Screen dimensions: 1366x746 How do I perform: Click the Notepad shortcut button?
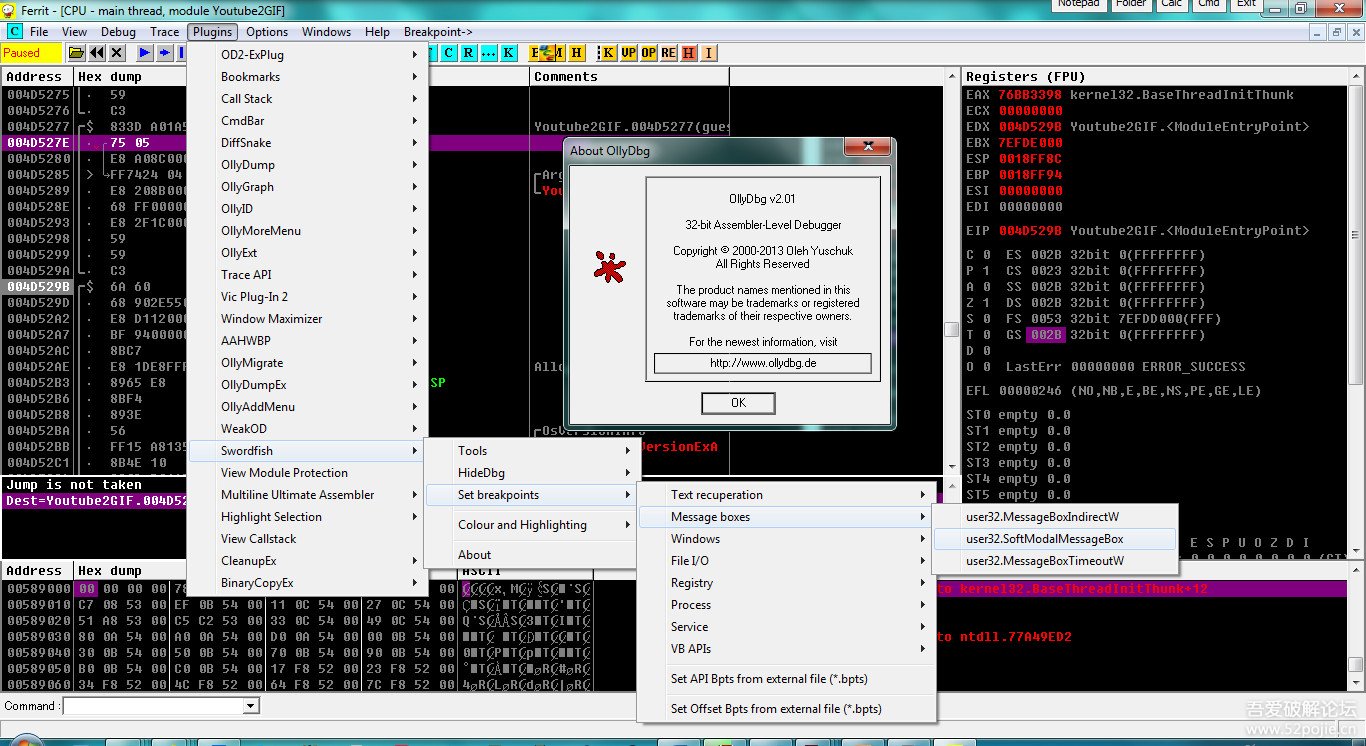click(x=1078, y=4)
